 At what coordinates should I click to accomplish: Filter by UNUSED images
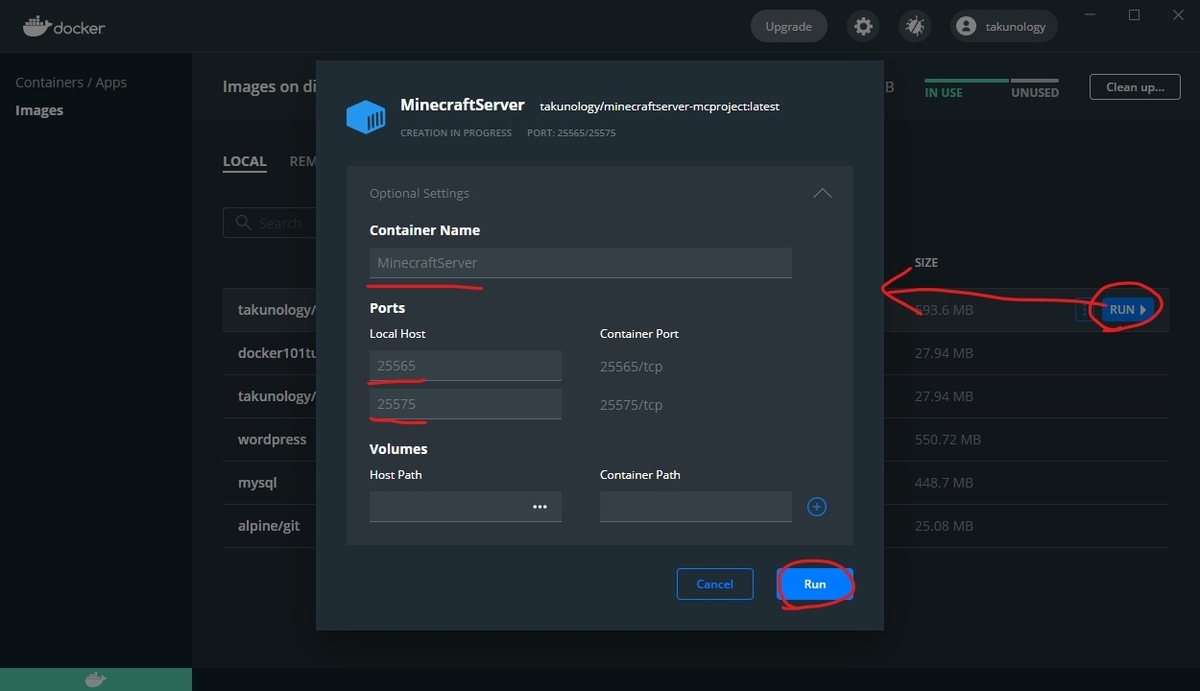pos(1035,92)
